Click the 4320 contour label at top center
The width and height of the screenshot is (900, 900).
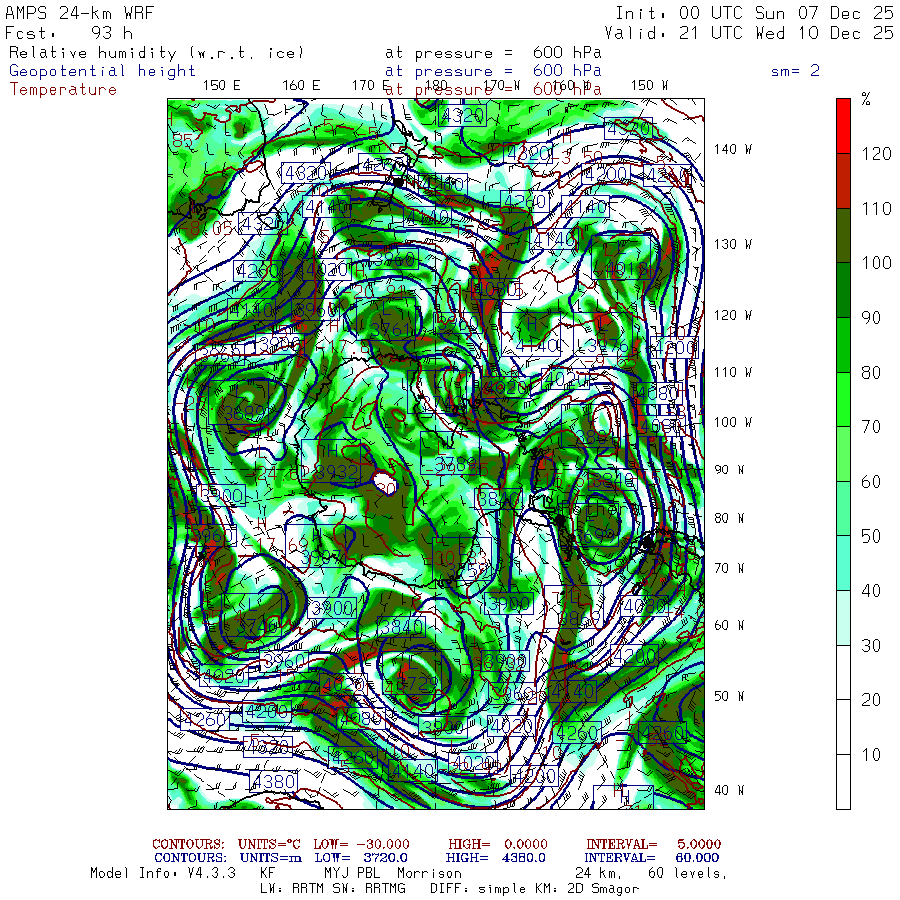(x=462, y=115)
